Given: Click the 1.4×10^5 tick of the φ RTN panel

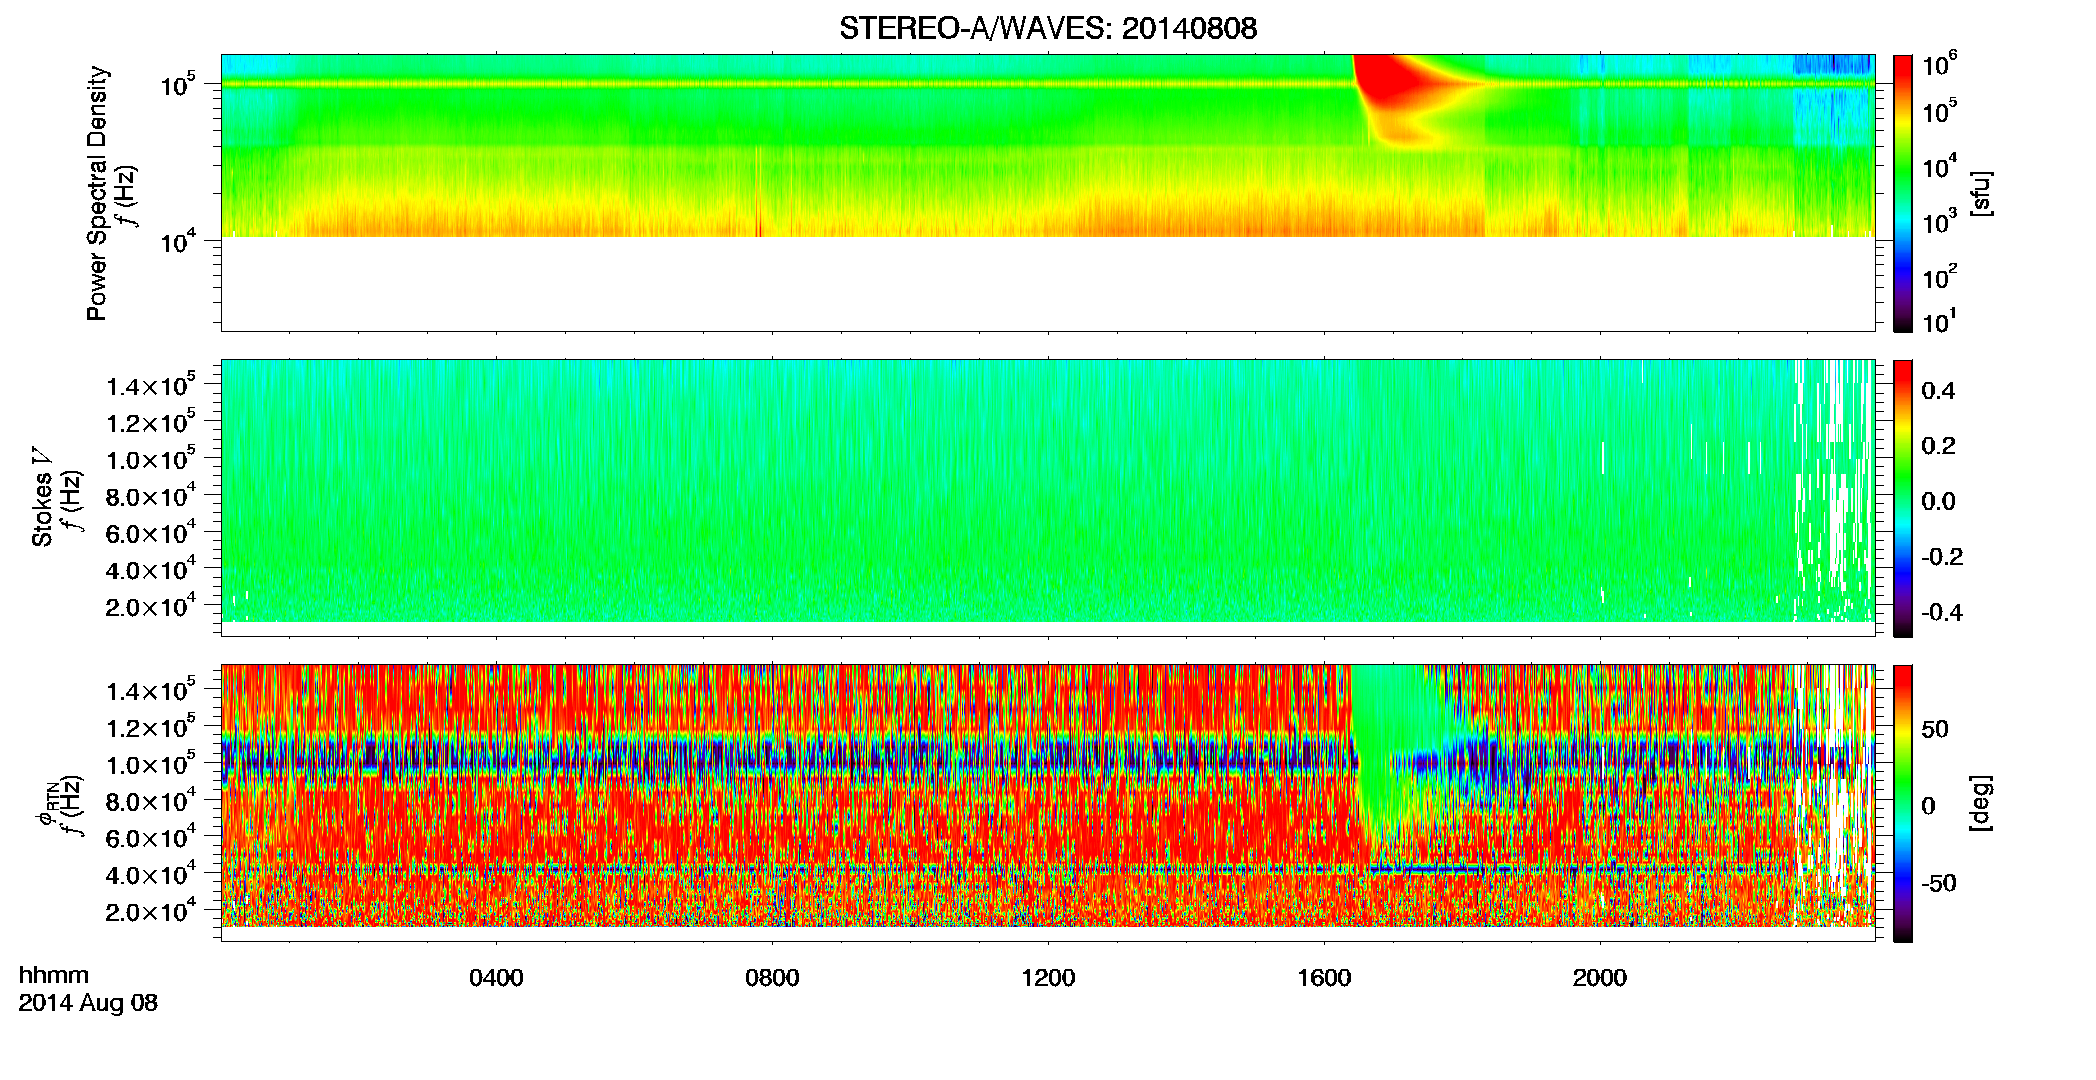Looking at the screenshot, I should [152, 691].
